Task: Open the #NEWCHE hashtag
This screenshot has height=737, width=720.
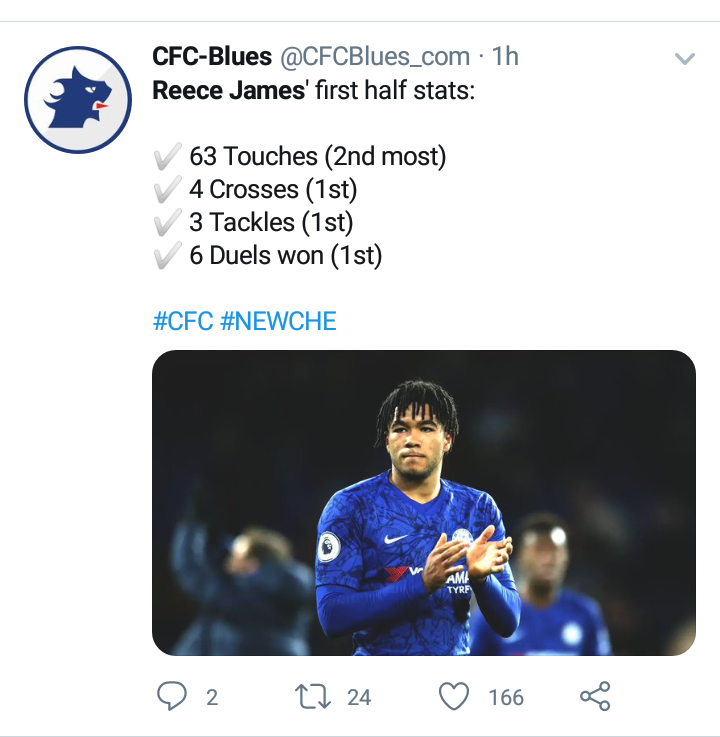Action: [278, 321]
